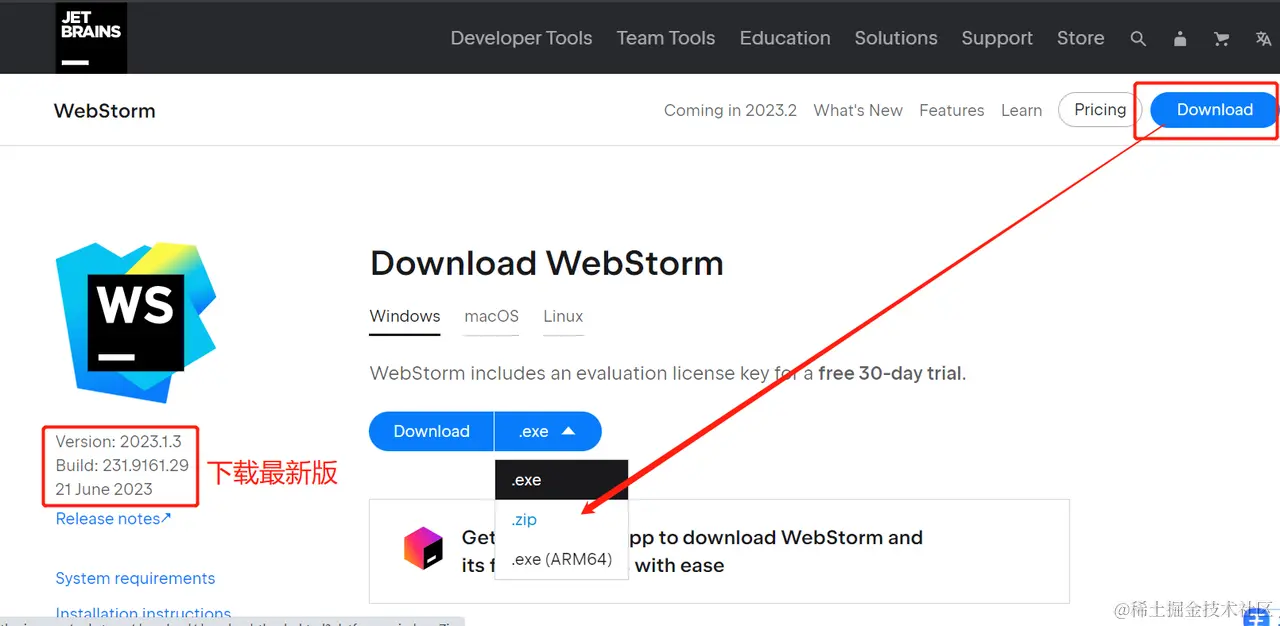This screenshot has width=1280, height=626.
Task: Click the Toolbox App cube icon
Action: pyautogui.click(x=423, y=548)
